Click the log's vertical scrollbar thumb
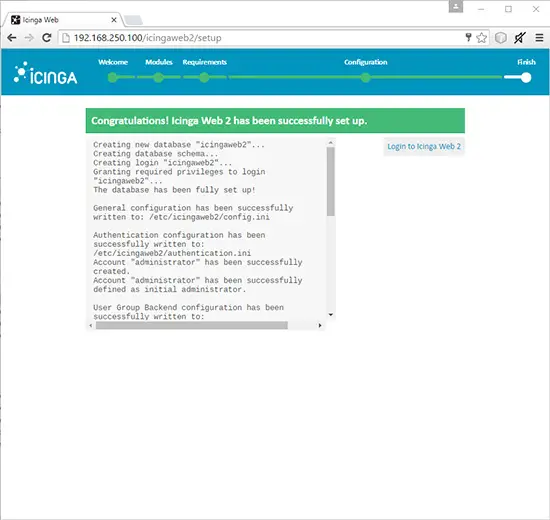This screenshot has width=550, height=520. [x=330, y=181]
